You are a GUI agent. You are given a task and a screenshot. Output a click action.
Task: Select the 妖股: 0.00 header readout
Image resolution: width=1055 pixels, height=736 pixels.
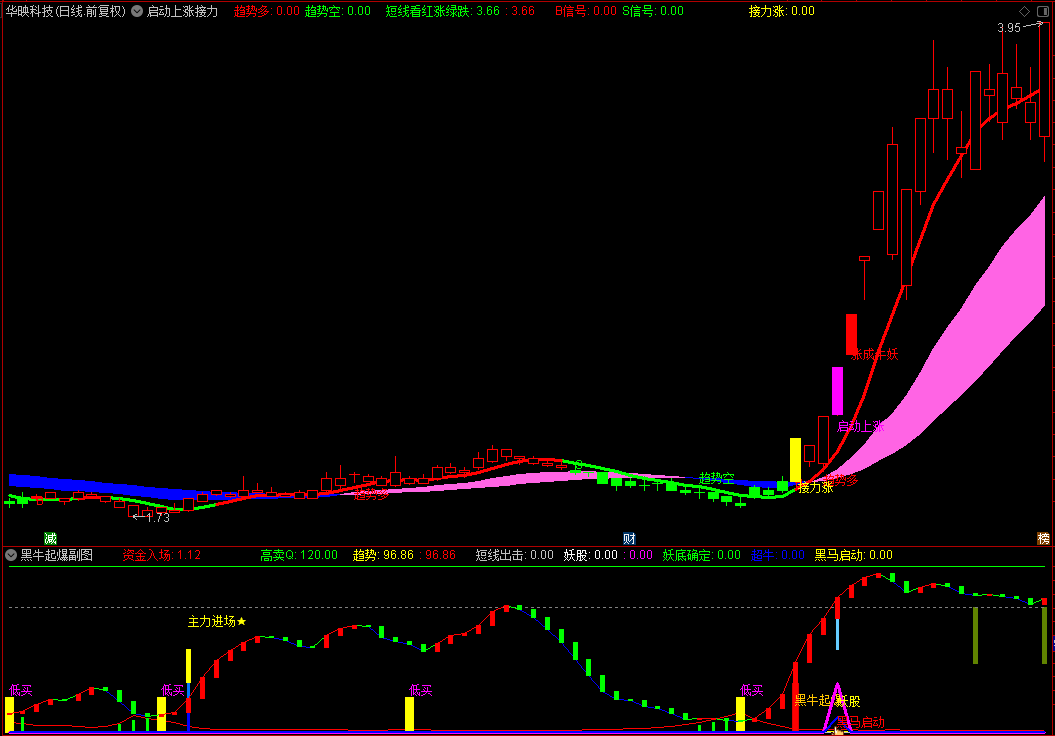coord(591,555)
